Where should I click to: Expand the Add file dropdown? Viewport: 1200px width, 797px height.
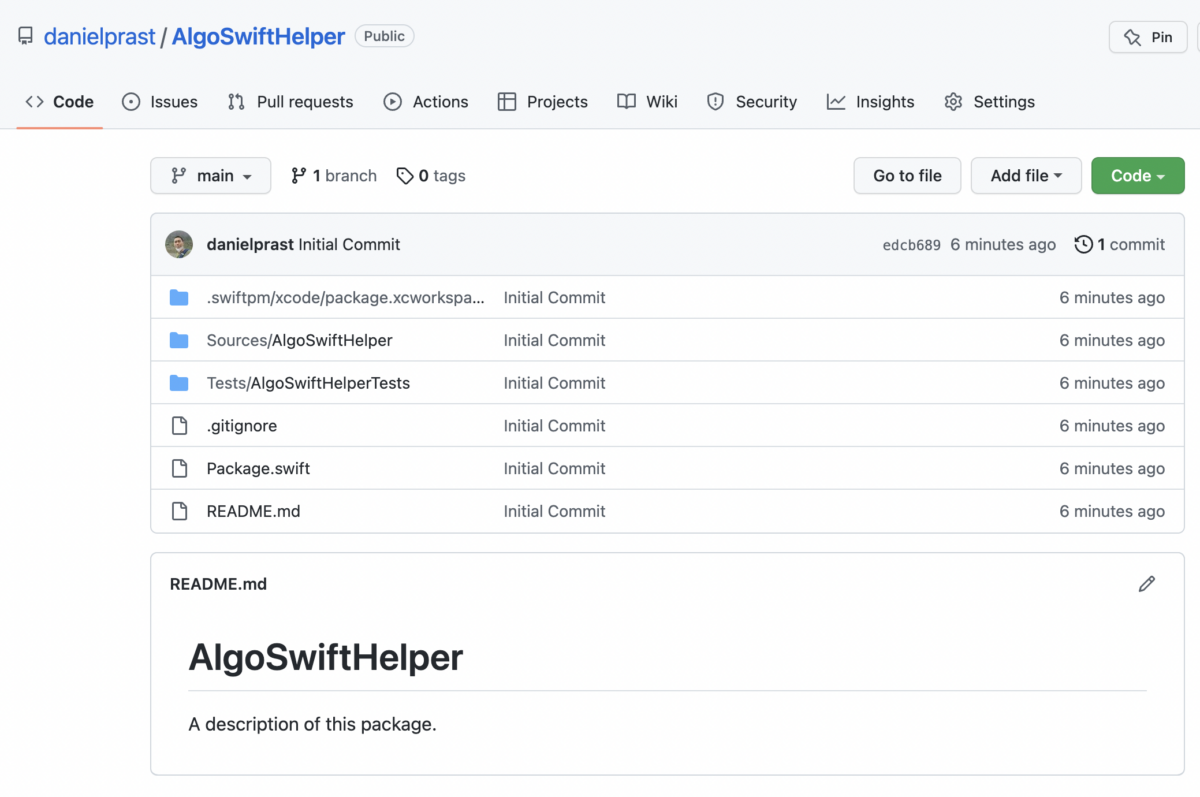(x=1026, y=176)
